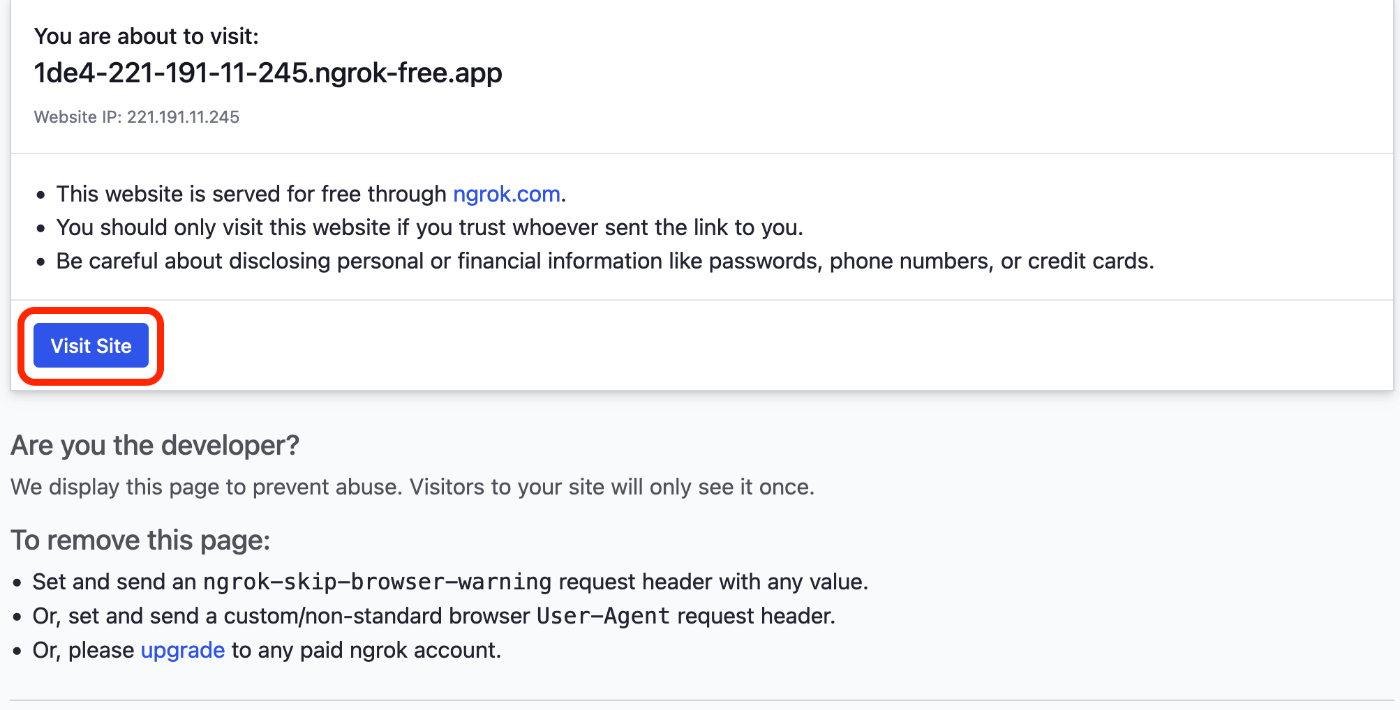Click the 'to any paid ngrok account' text
The height and width of the screenshot is (710, 1400).
click(366, 650)
